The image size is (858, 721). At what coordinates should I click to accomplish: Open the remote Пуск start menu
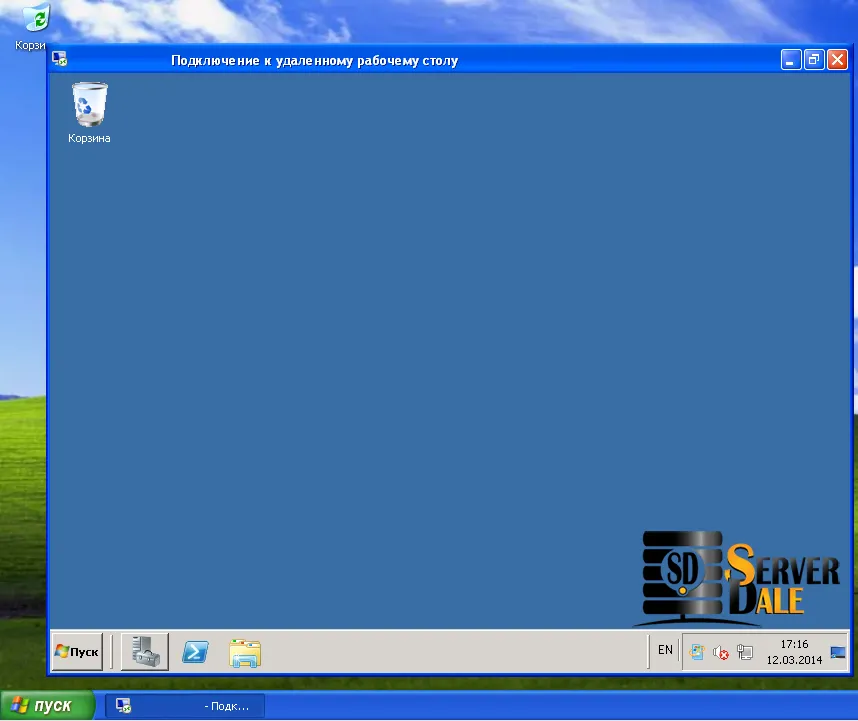tap(77, 652)
